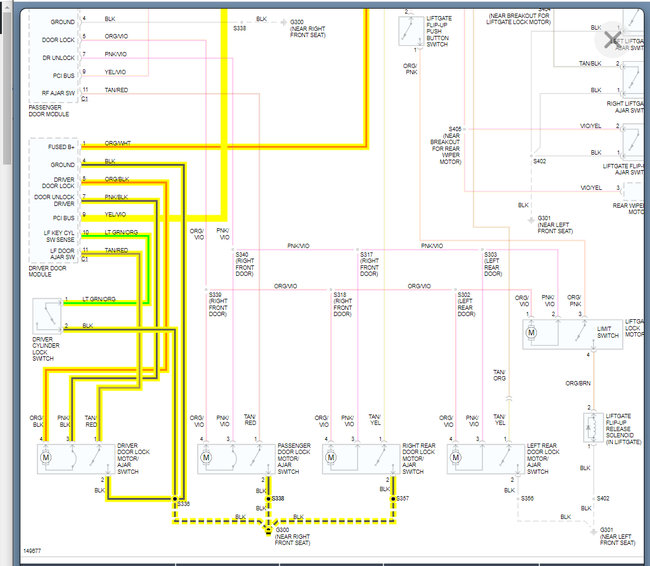Select the 'DRIVER DOOR LOCK MOTOR/AJAR SWITCH' label
The image size is (650, 566).
click(133, 458)
